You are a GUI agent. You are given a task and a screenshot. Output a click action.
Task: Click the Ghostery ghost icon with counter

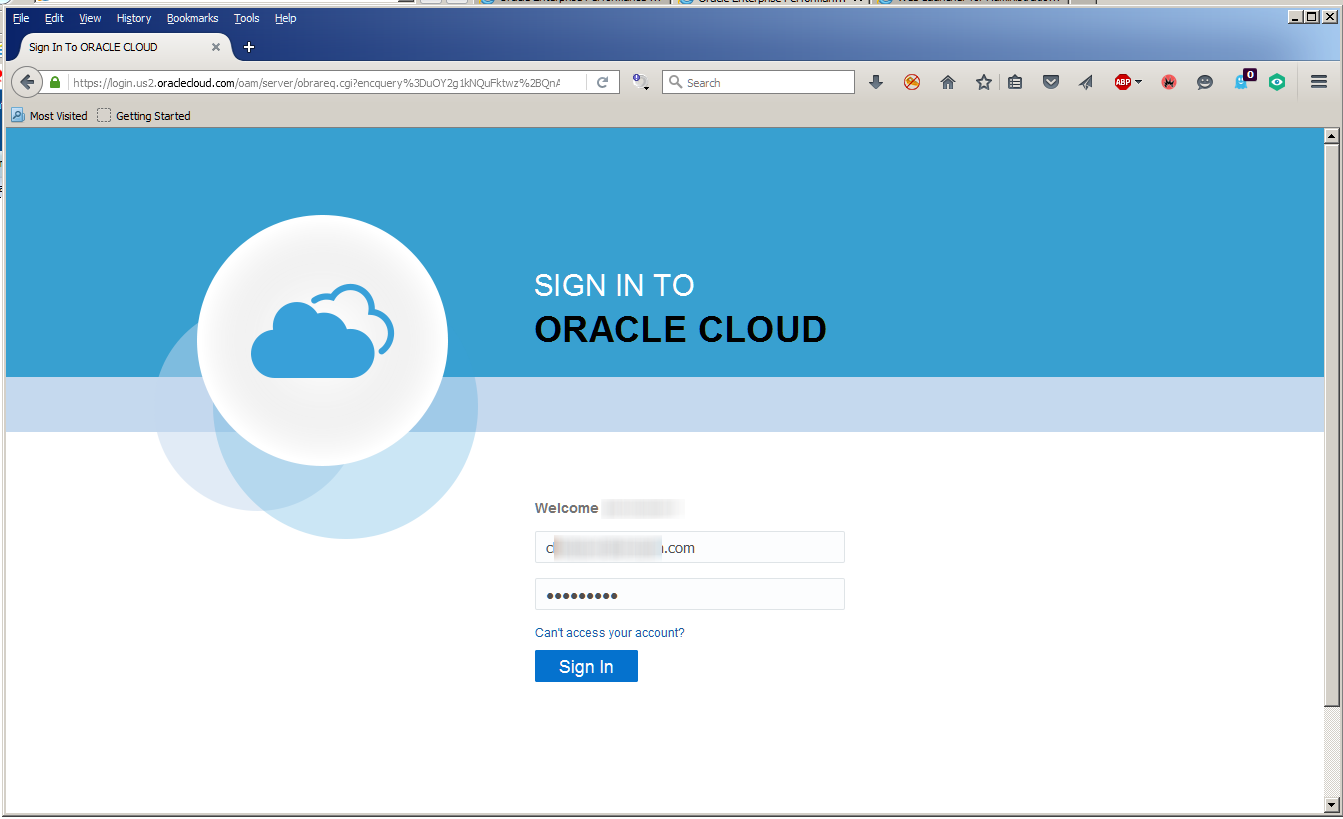(x=1243, y=81)
